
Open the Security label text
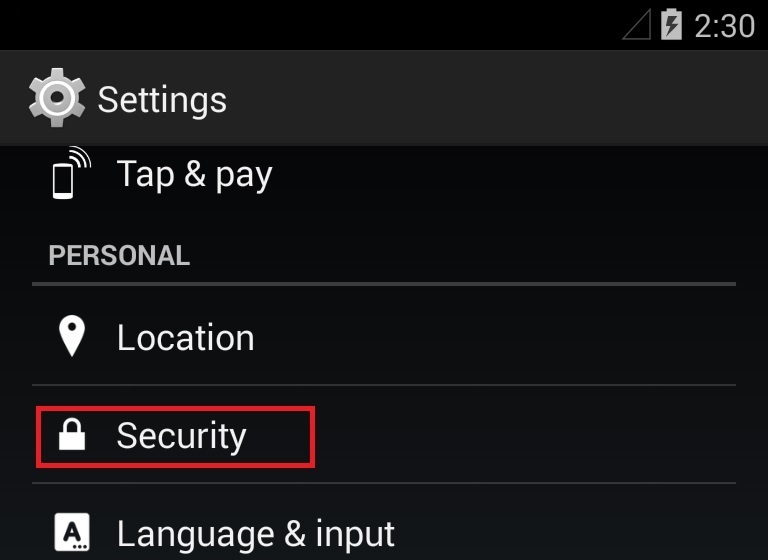pos(181,435)
